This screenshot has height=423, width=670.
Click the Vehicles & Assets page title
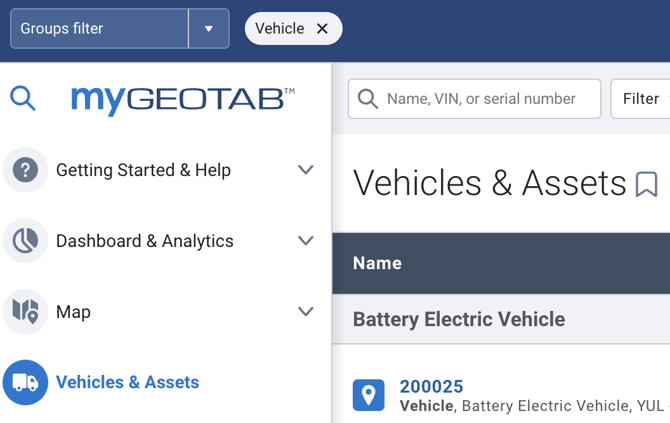click(490, 183)
